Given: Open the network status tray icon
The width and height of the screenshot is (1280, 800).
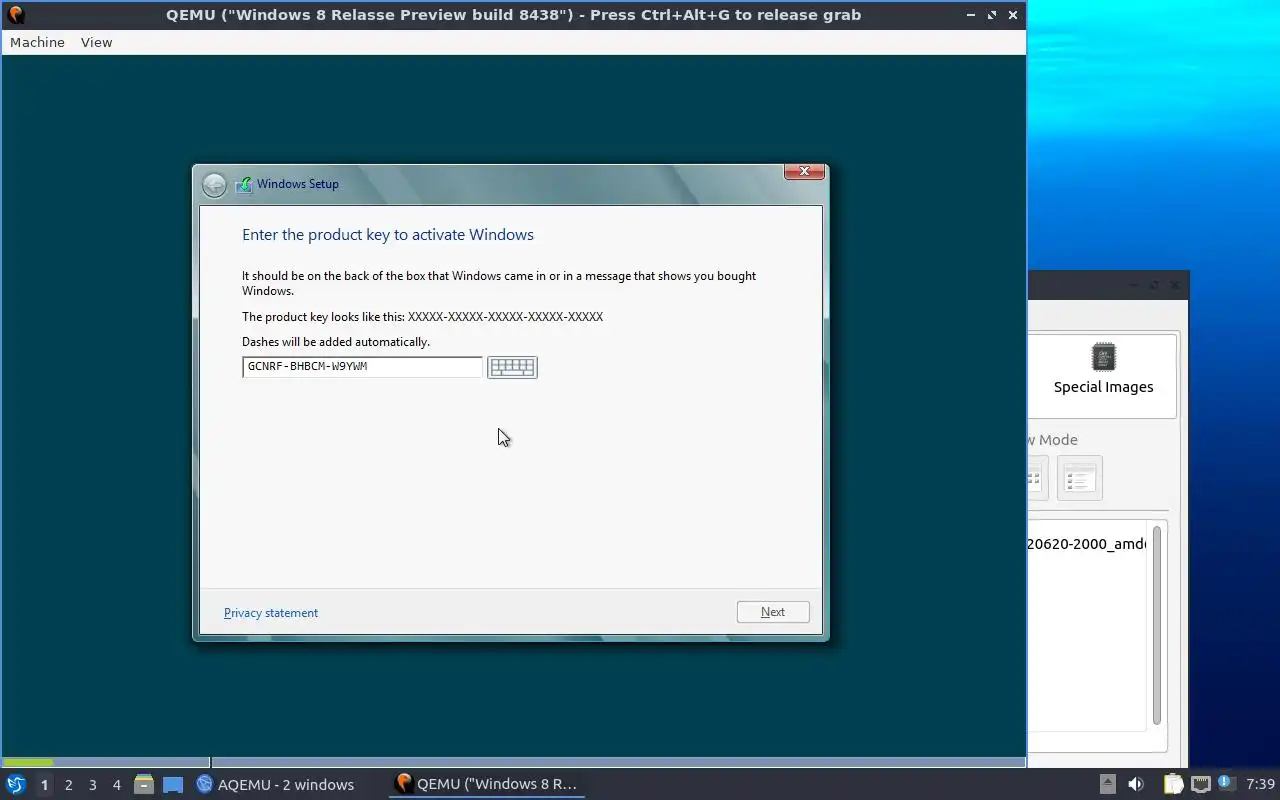Looking at the screenshot, I should pos(1200,784).
